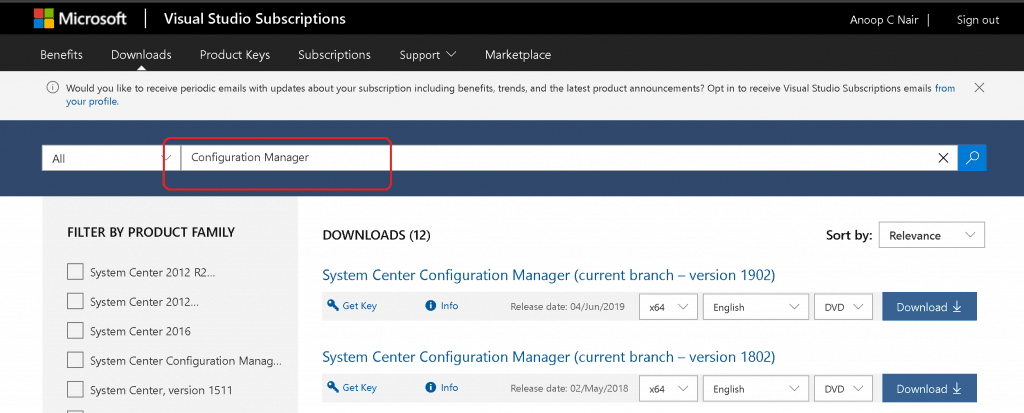1024x413 pixels.
Task: Clear the search field with X
Action: [x=943, y=157]
